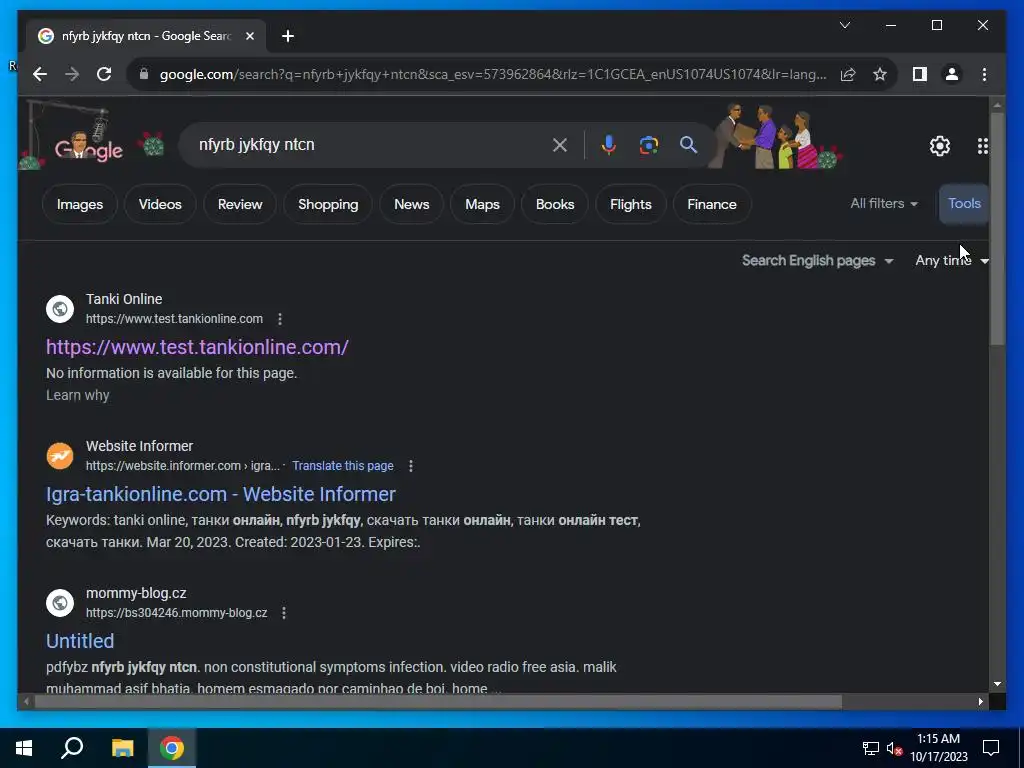Viewport: 1024px width, 768px height.
Task: Click the URL text in the address bar
Action: click(493, 74)
